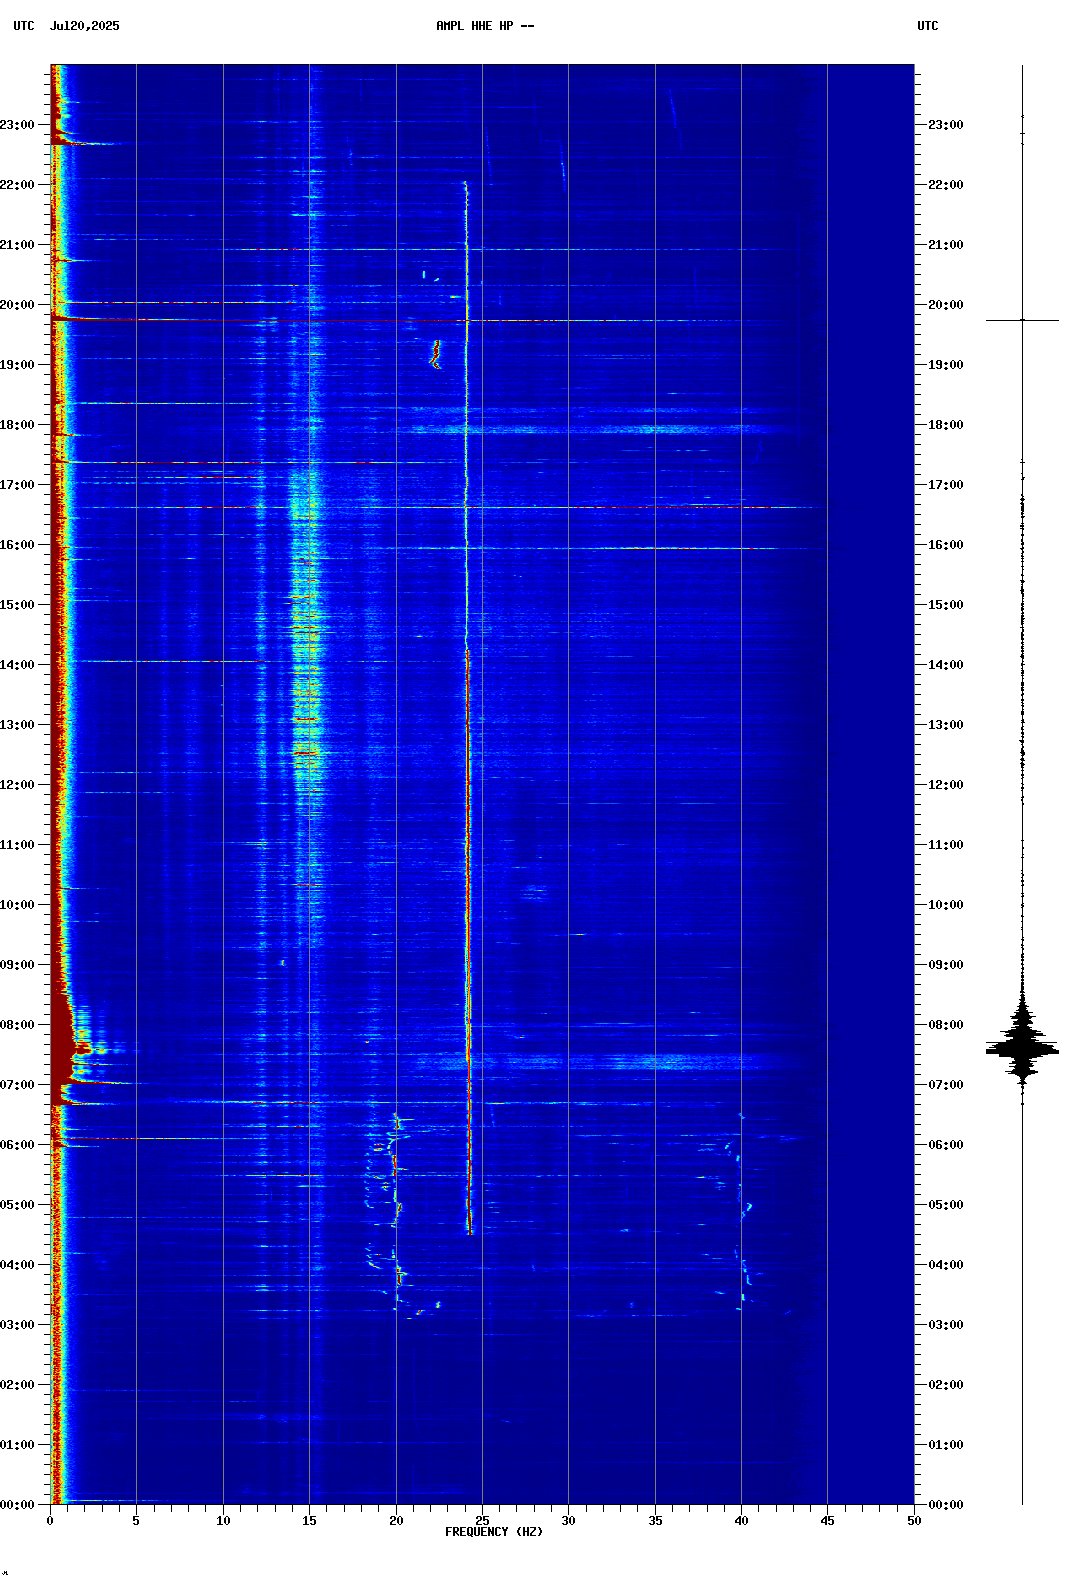This screenshot has height=1584, width=1066.
Task: Click the 50 Hz frequency tick label
Action: 914,1521
